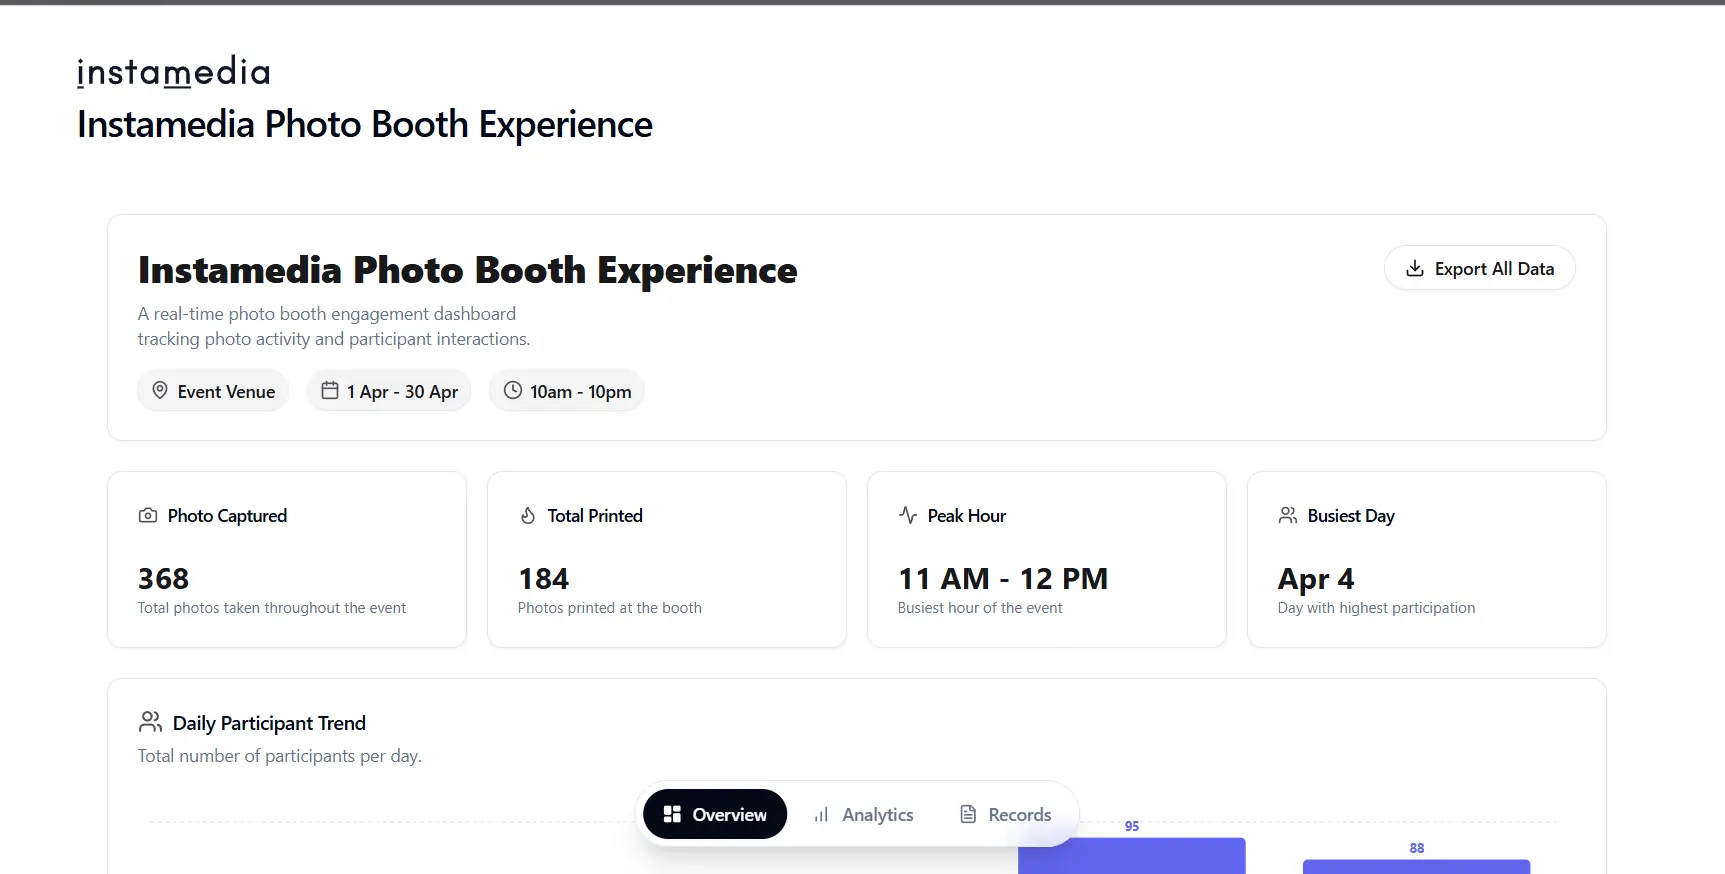Click the card title Instamedia Photo Booth Experience
This screenshot has width=1725, height=874.
[x=468, y=270]
